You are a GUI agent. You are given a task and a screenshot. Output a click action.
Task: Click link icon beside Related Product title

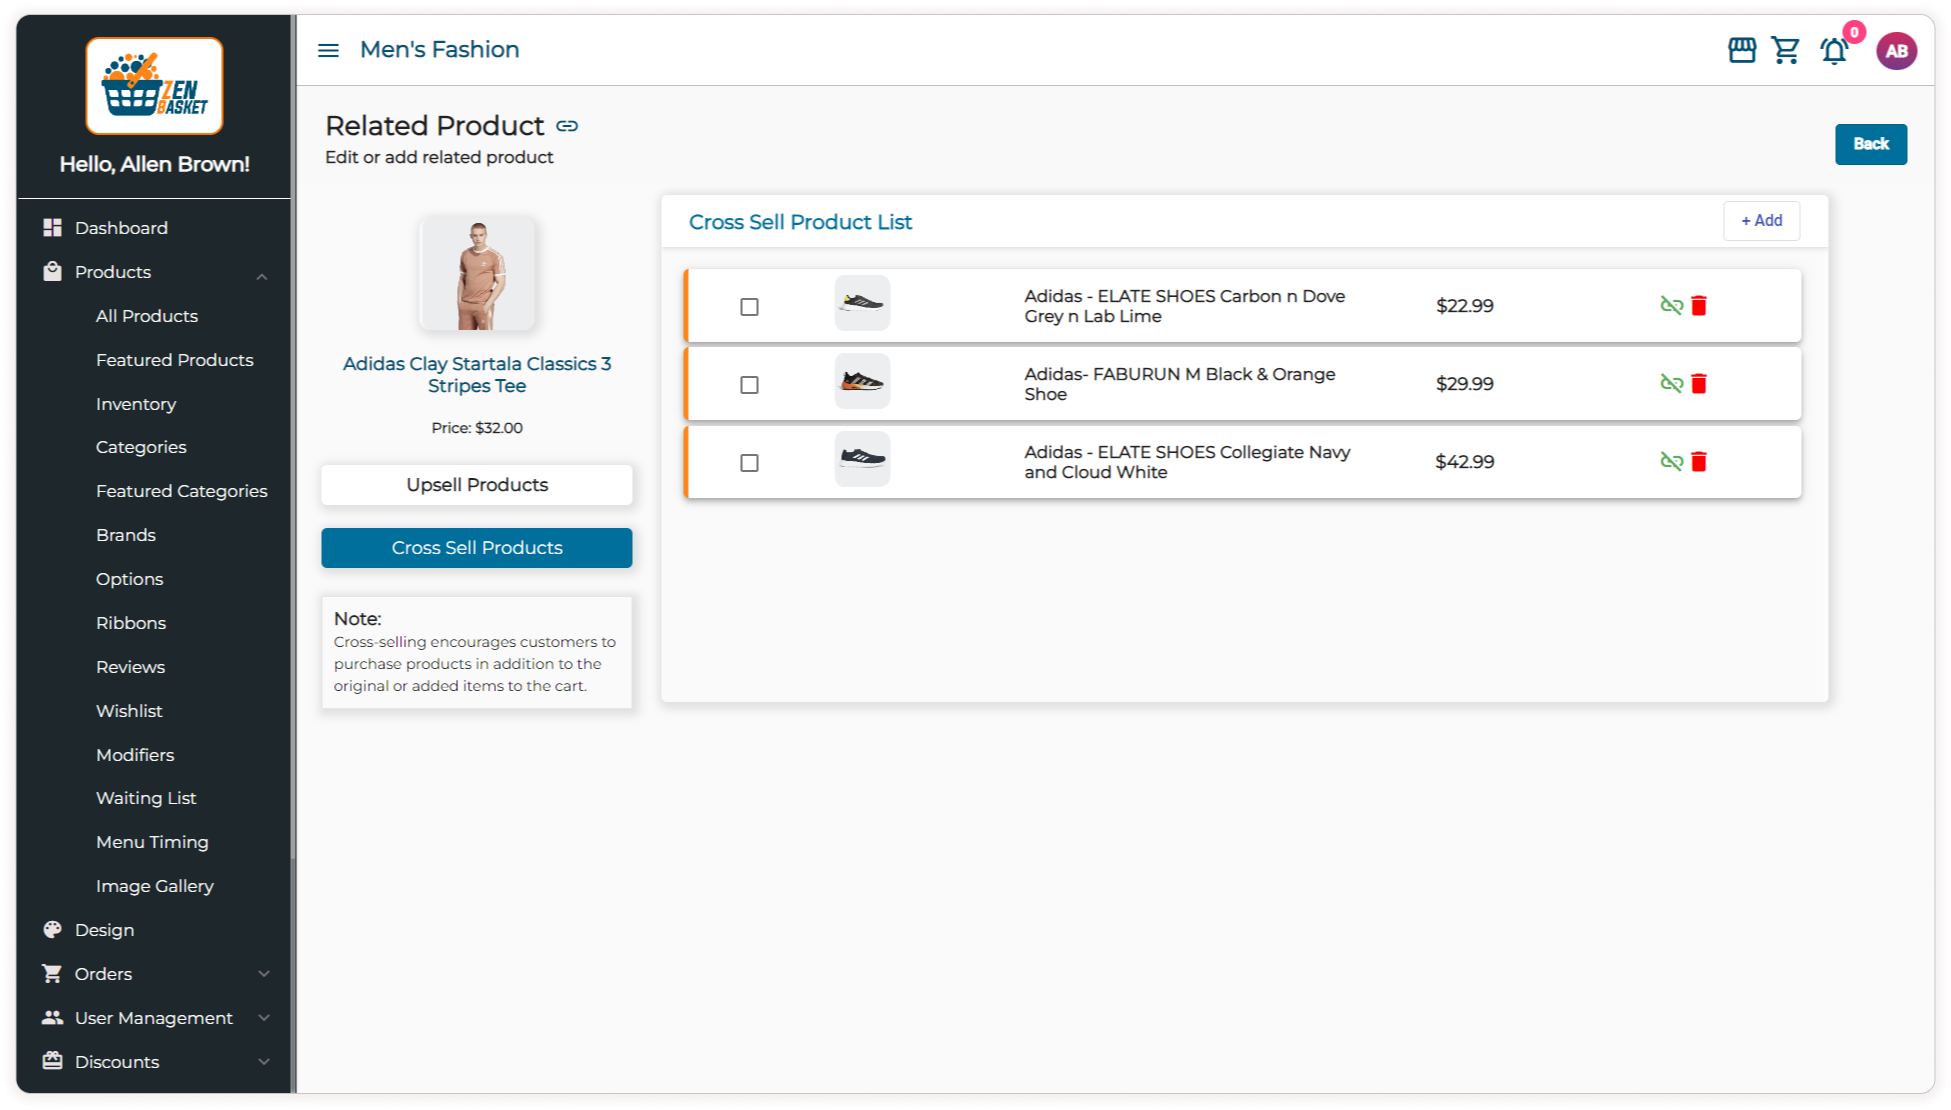[567, 126]
